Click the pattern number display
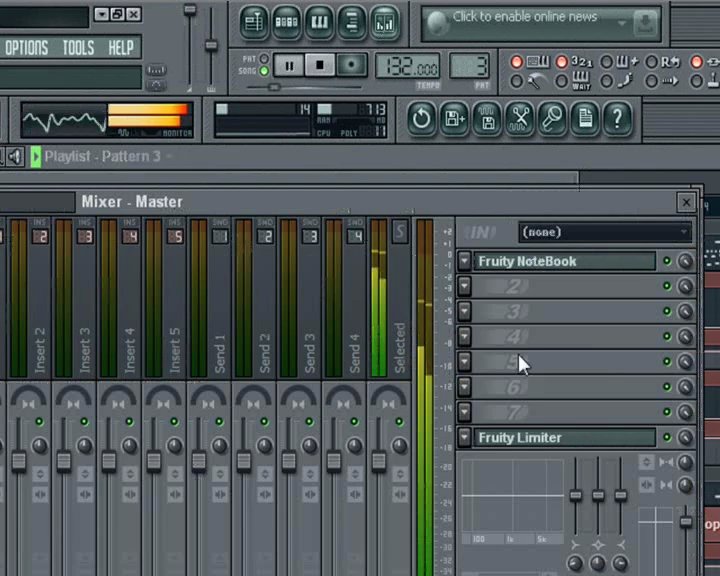Image resolution: width=720 pixels, height=576 pixels. (x=469, y=67)
